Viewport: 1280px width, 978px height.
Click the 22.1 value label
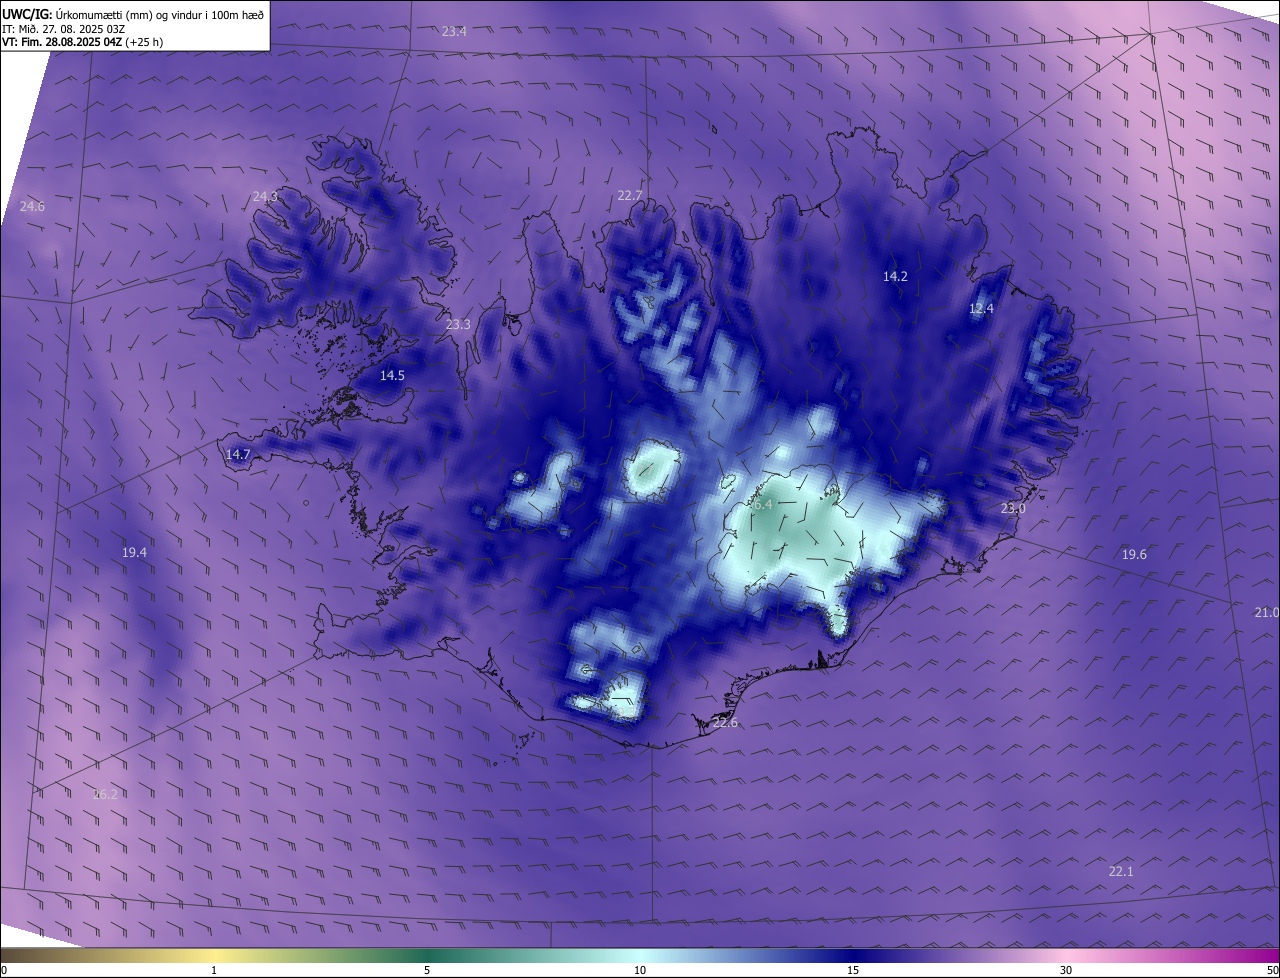tap(1121, 872)
